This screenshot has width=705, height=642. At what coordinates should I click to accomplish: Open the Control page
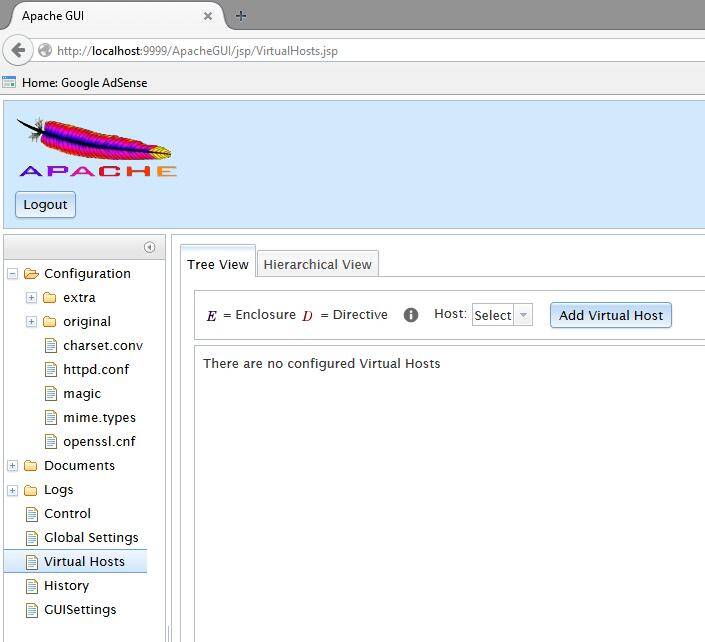tap(67, 513)
